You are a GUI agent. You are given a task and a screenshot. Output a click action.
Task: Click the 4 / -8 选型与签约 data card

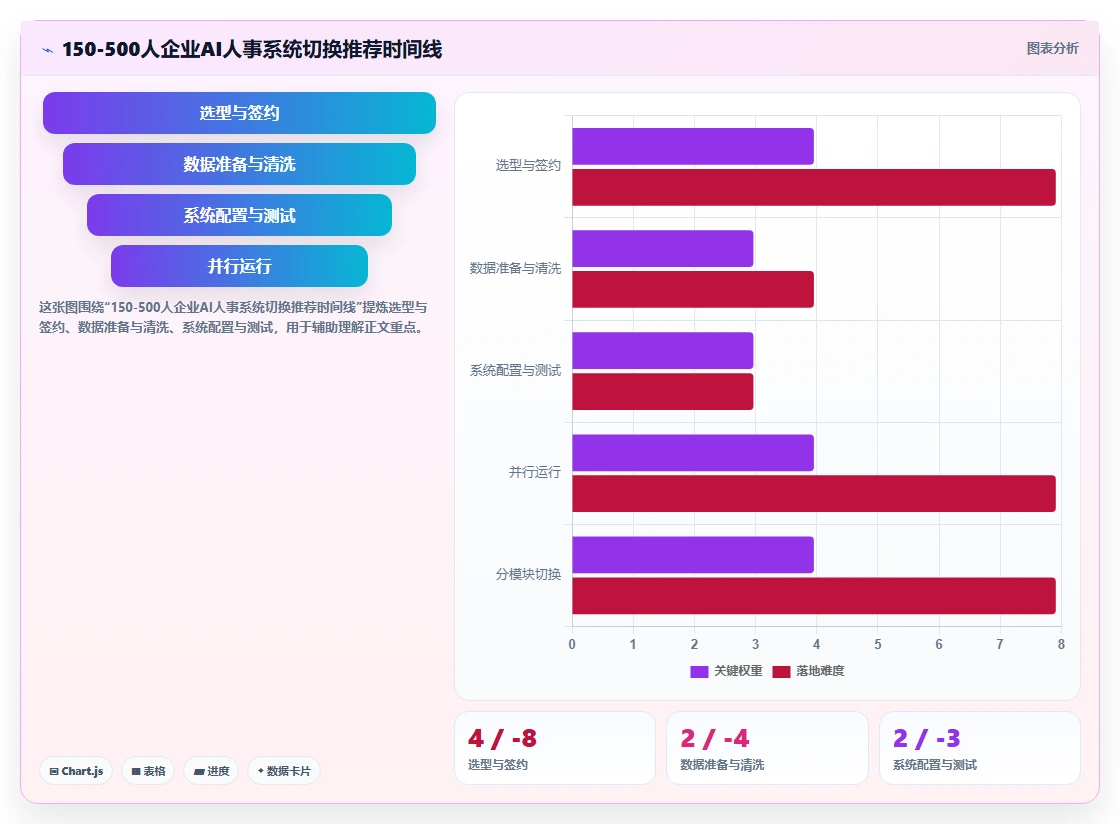555,748
